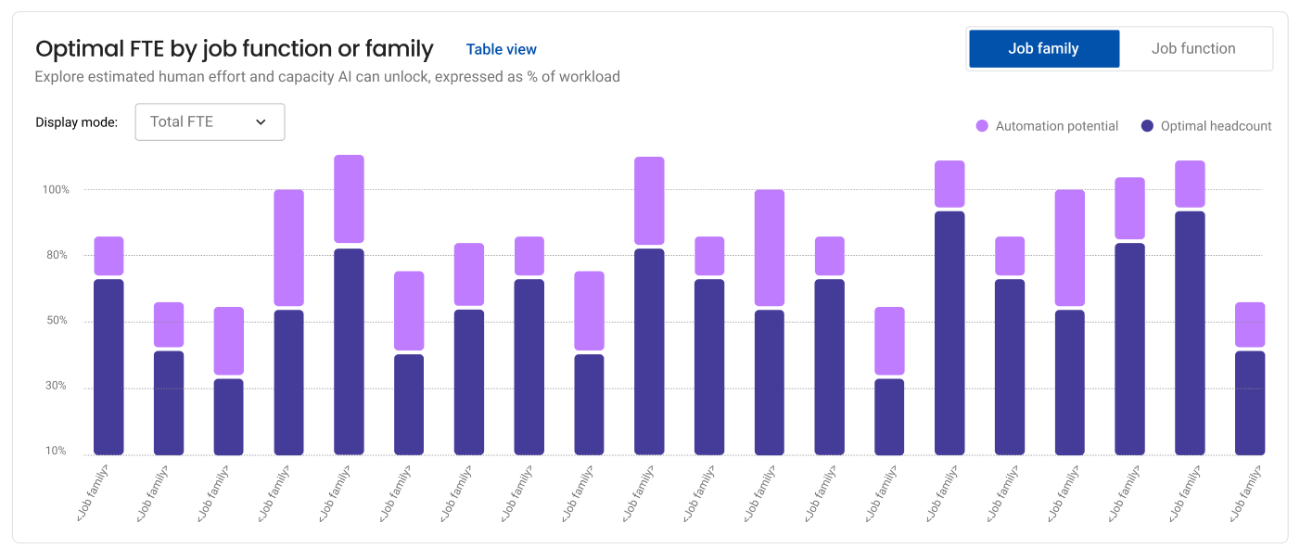Click the dark Optimal headcount segment of the first bar
The height and width of the screenshot is (553, 1300).
tap(108, 366)
